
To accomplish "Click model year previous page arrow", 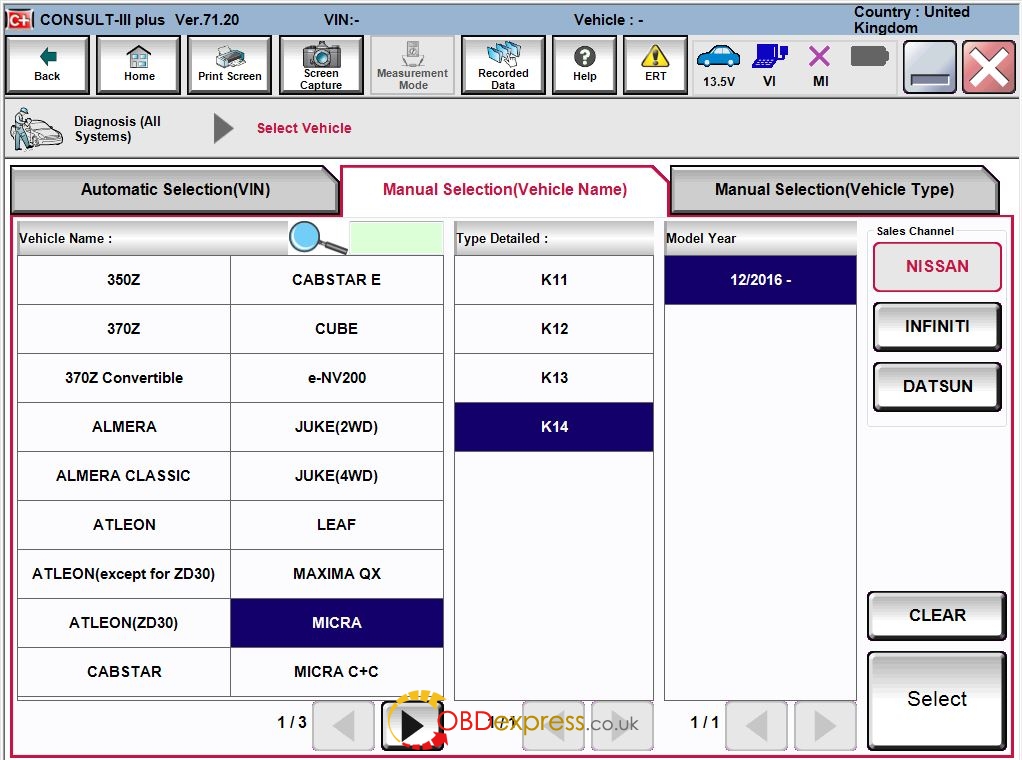I will [x=756, y=725].
